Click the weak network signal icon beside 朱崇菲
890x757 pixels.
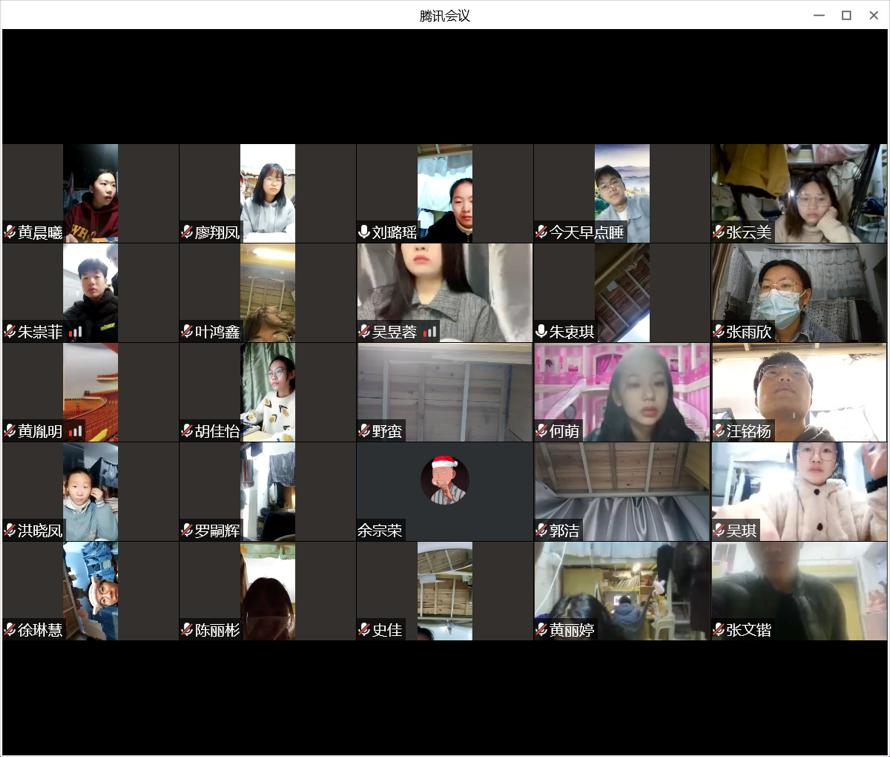(x=75, y=332)
